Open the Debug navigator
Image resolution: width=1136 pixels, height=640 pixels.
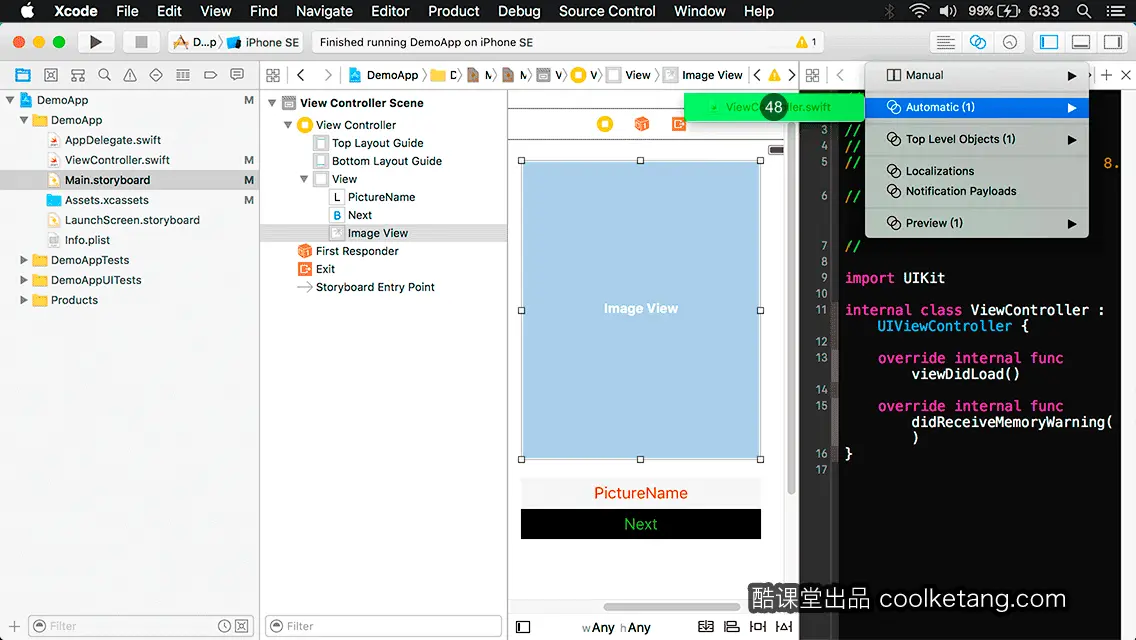click(183, 75)
